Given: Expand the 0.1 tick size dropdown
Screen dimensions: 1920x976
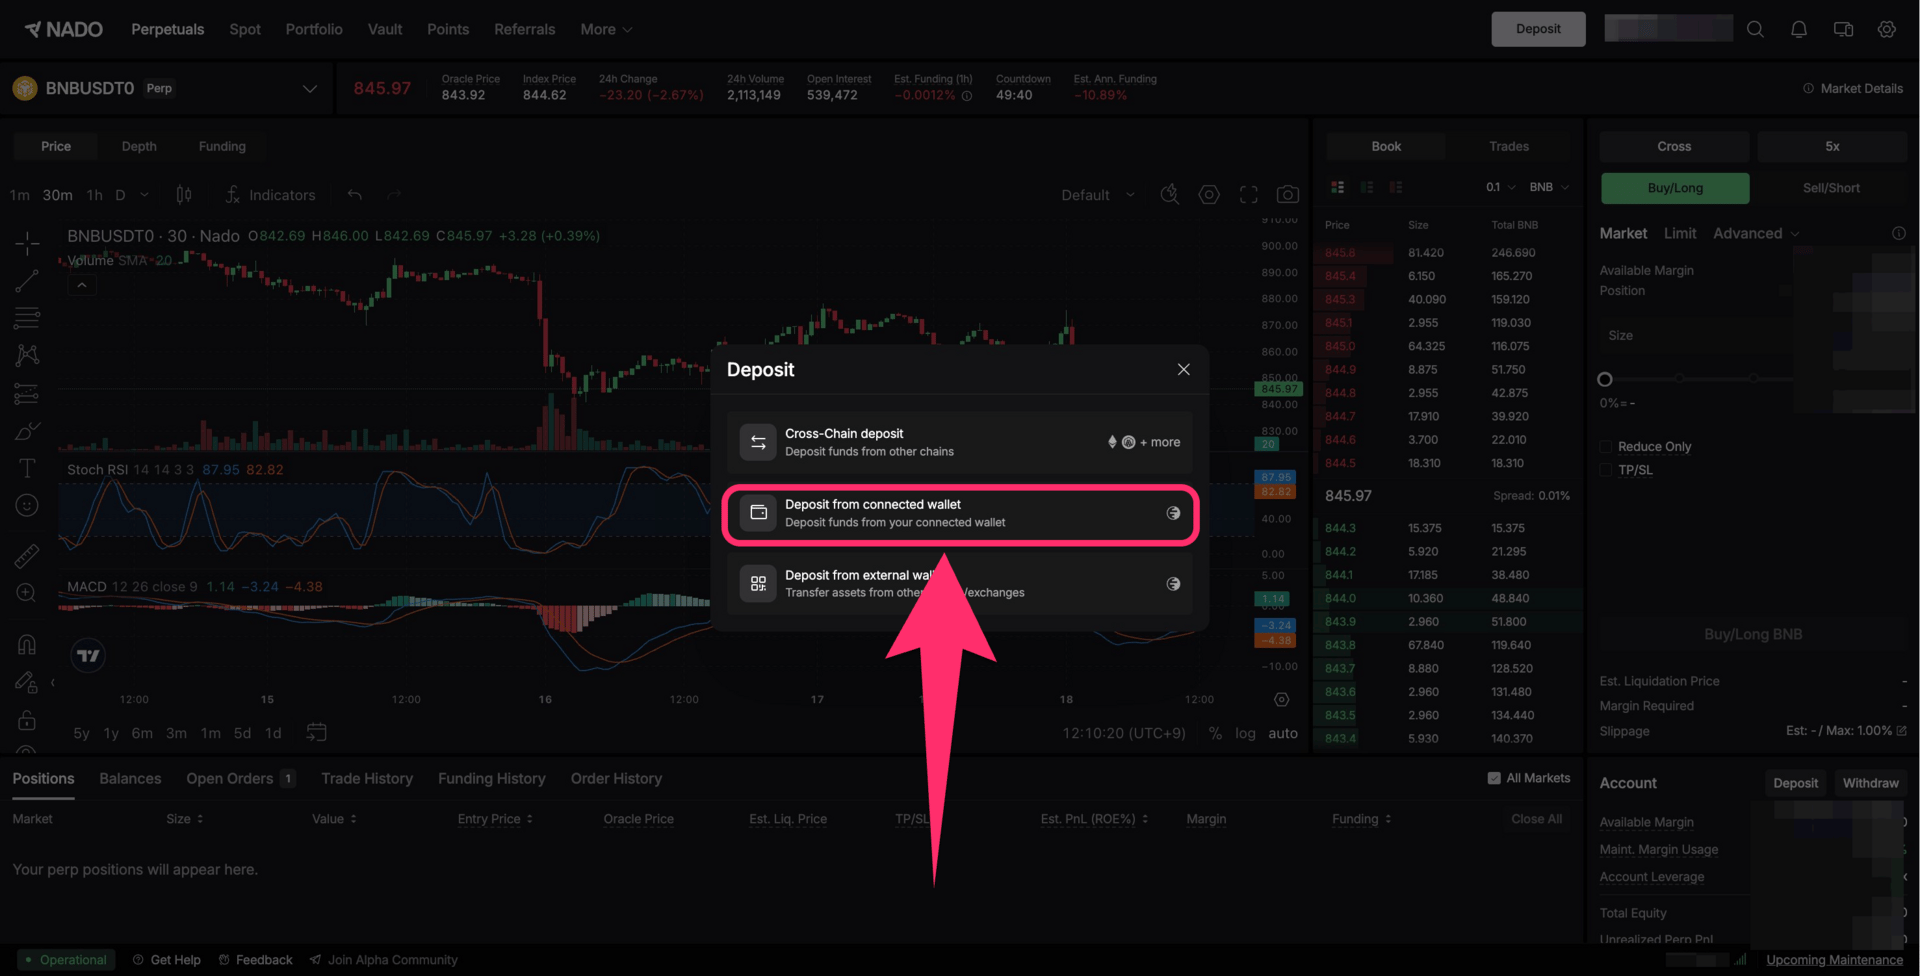Looking at the screenshot, I should click(x=1501, y=187).
